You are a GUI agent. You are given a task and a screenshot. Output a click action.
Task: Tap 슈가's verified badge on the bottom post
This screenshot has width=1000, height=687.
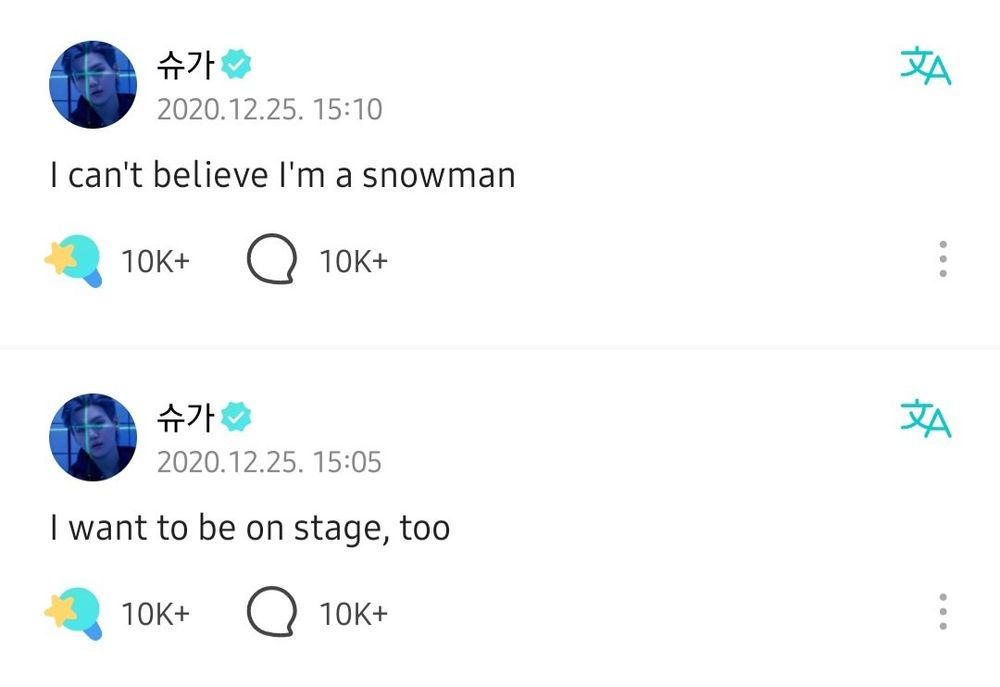[x=234, y=415]
